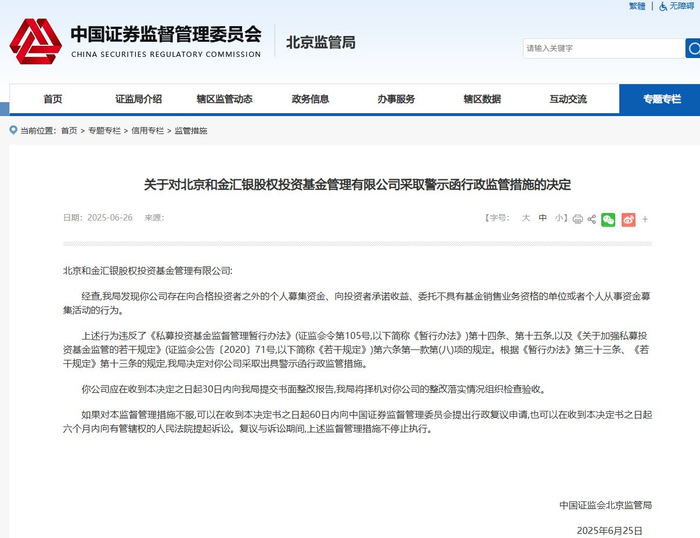Click the signature 中国证监会北京监管局

[605, 505]
